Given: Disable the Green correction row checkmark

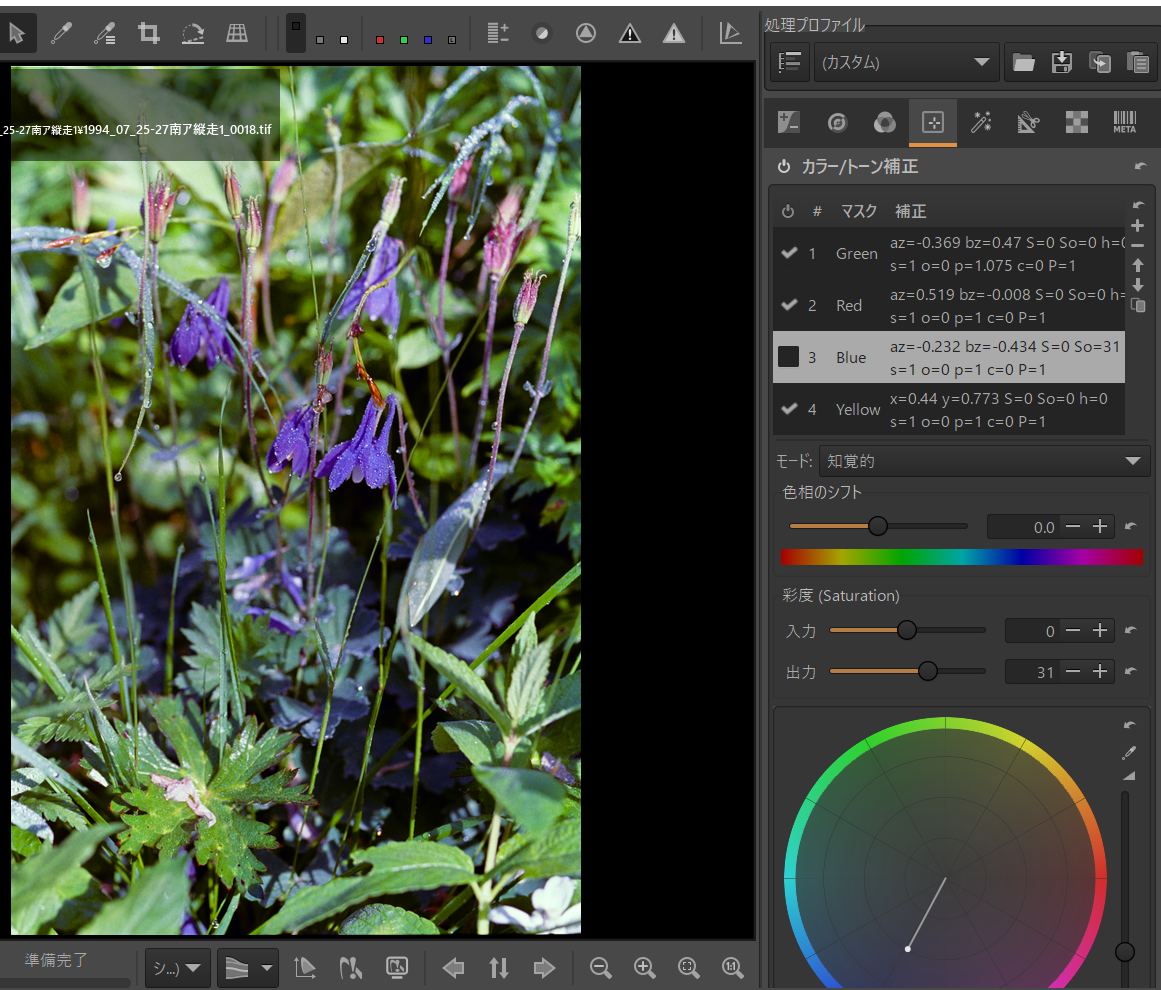Looking at the screenshot, I should pyautogui.click(x=789, y=253).
